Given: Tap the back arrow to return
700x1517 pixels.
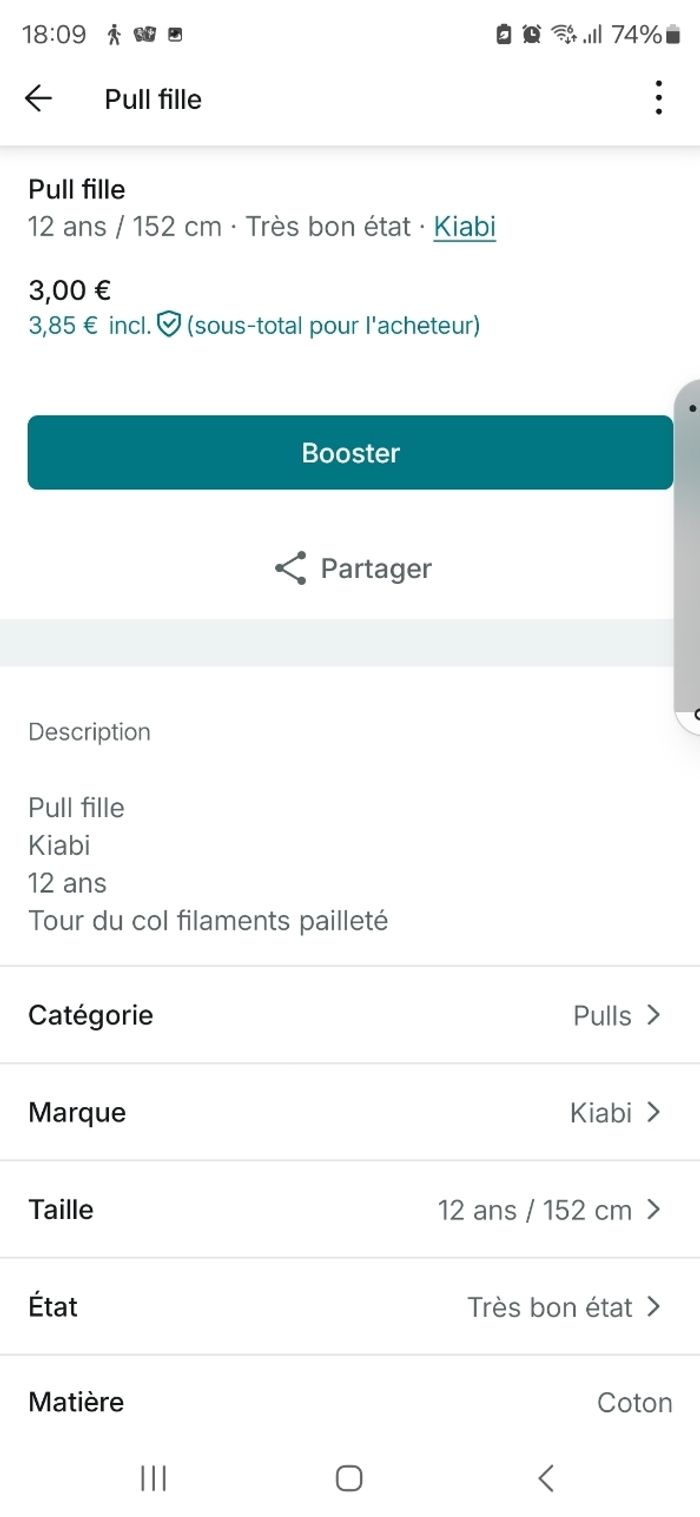Looking at the screenshot, I should 38,98.
